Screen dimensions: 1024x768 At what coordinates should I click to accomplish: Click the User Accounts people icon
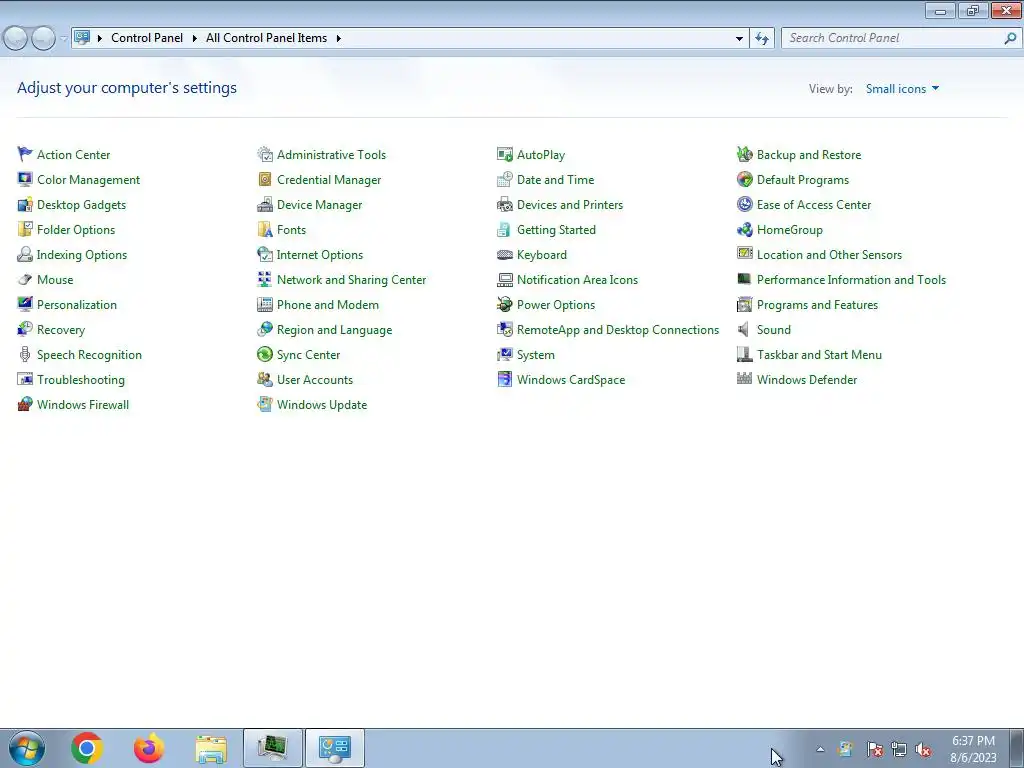(264, 379)
